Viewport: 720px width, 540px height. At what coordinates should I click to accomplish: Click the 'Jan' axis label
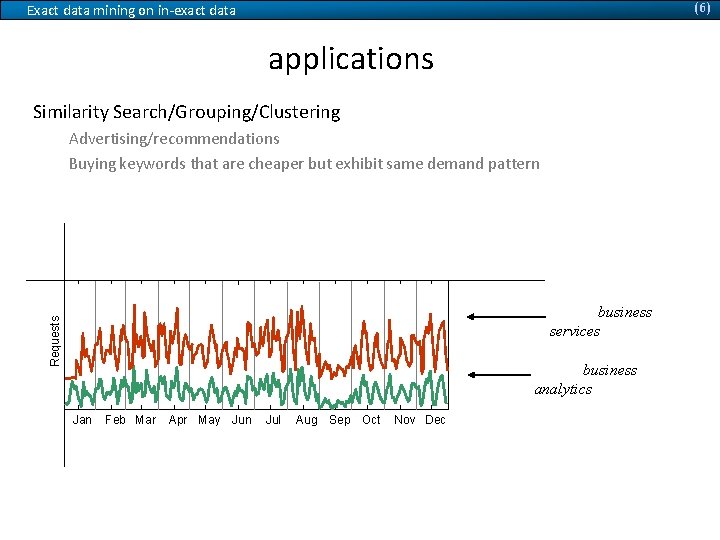tap(82, 420)
